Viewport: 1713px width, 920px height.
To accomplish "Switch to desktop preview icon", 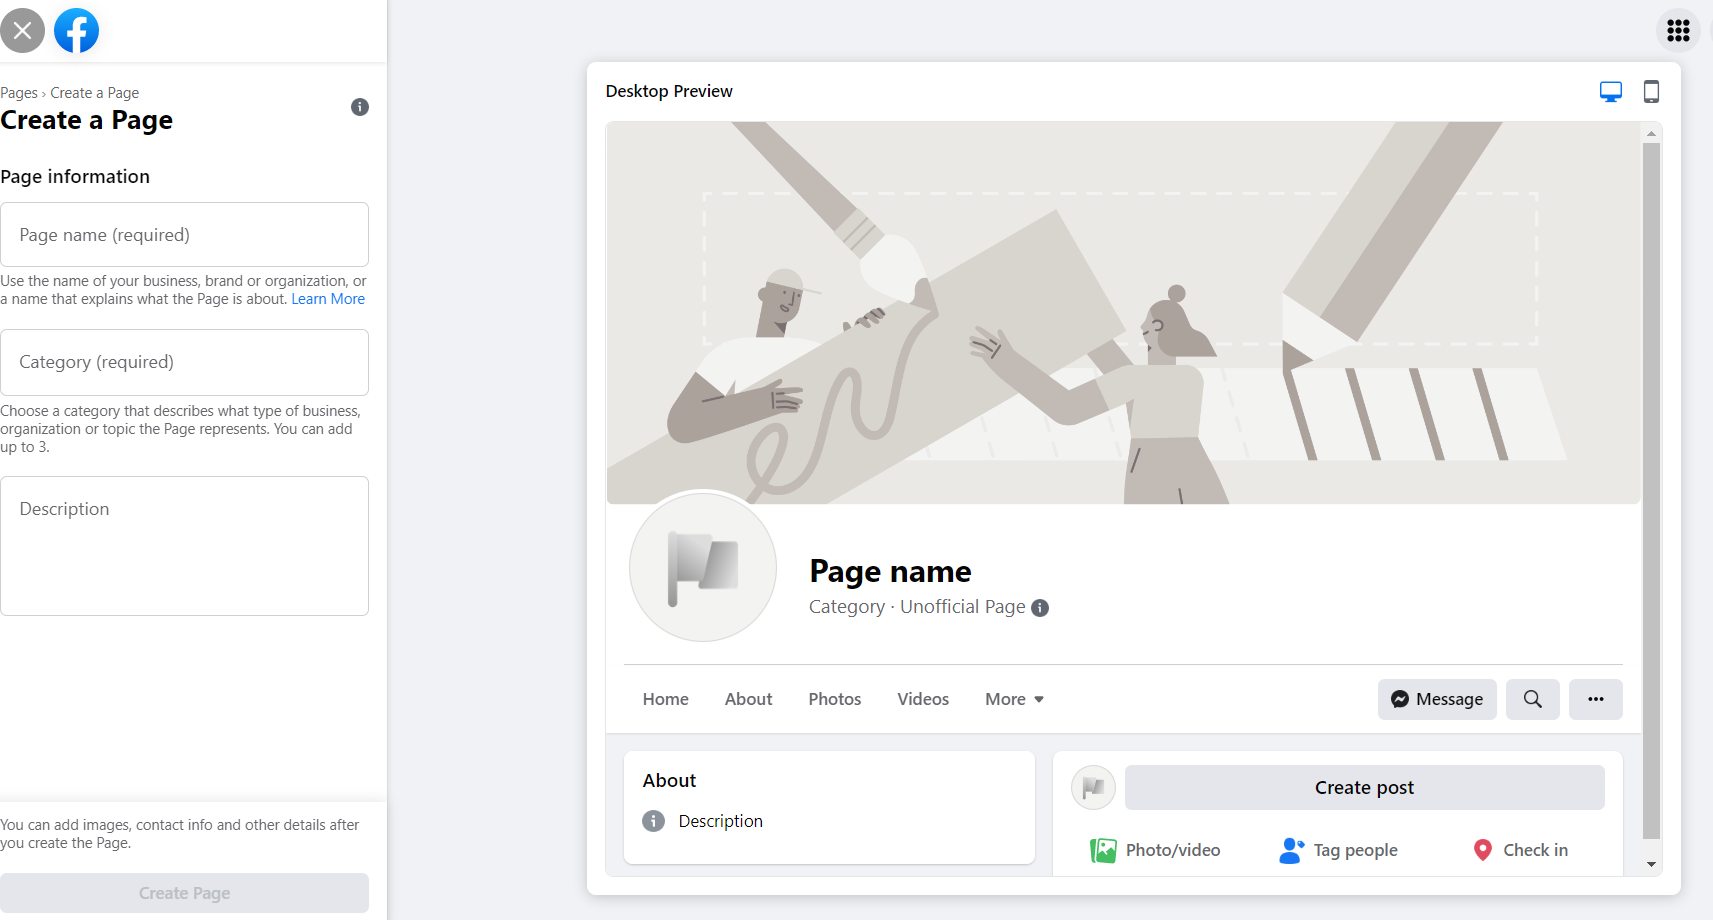I will point(1610,92).
